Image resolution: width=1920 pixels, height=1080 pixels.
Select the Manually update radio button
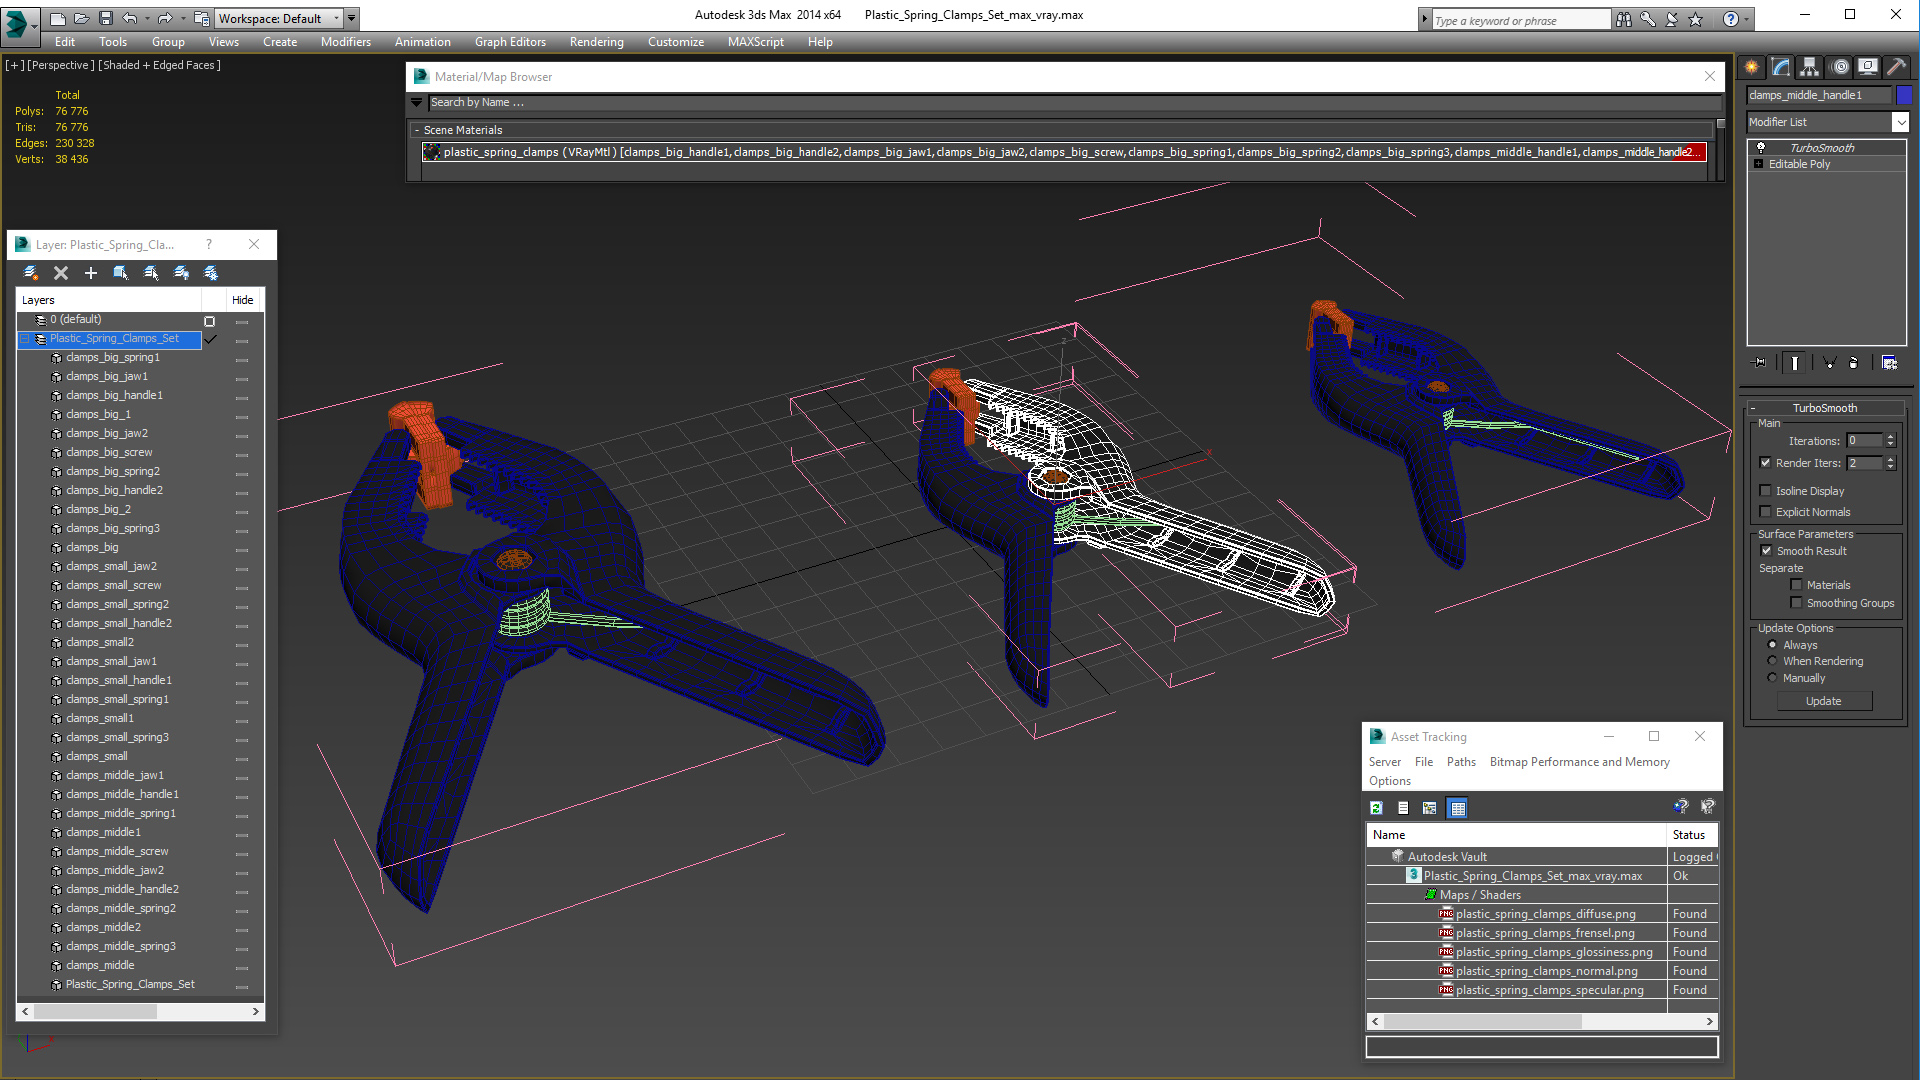1772,678
